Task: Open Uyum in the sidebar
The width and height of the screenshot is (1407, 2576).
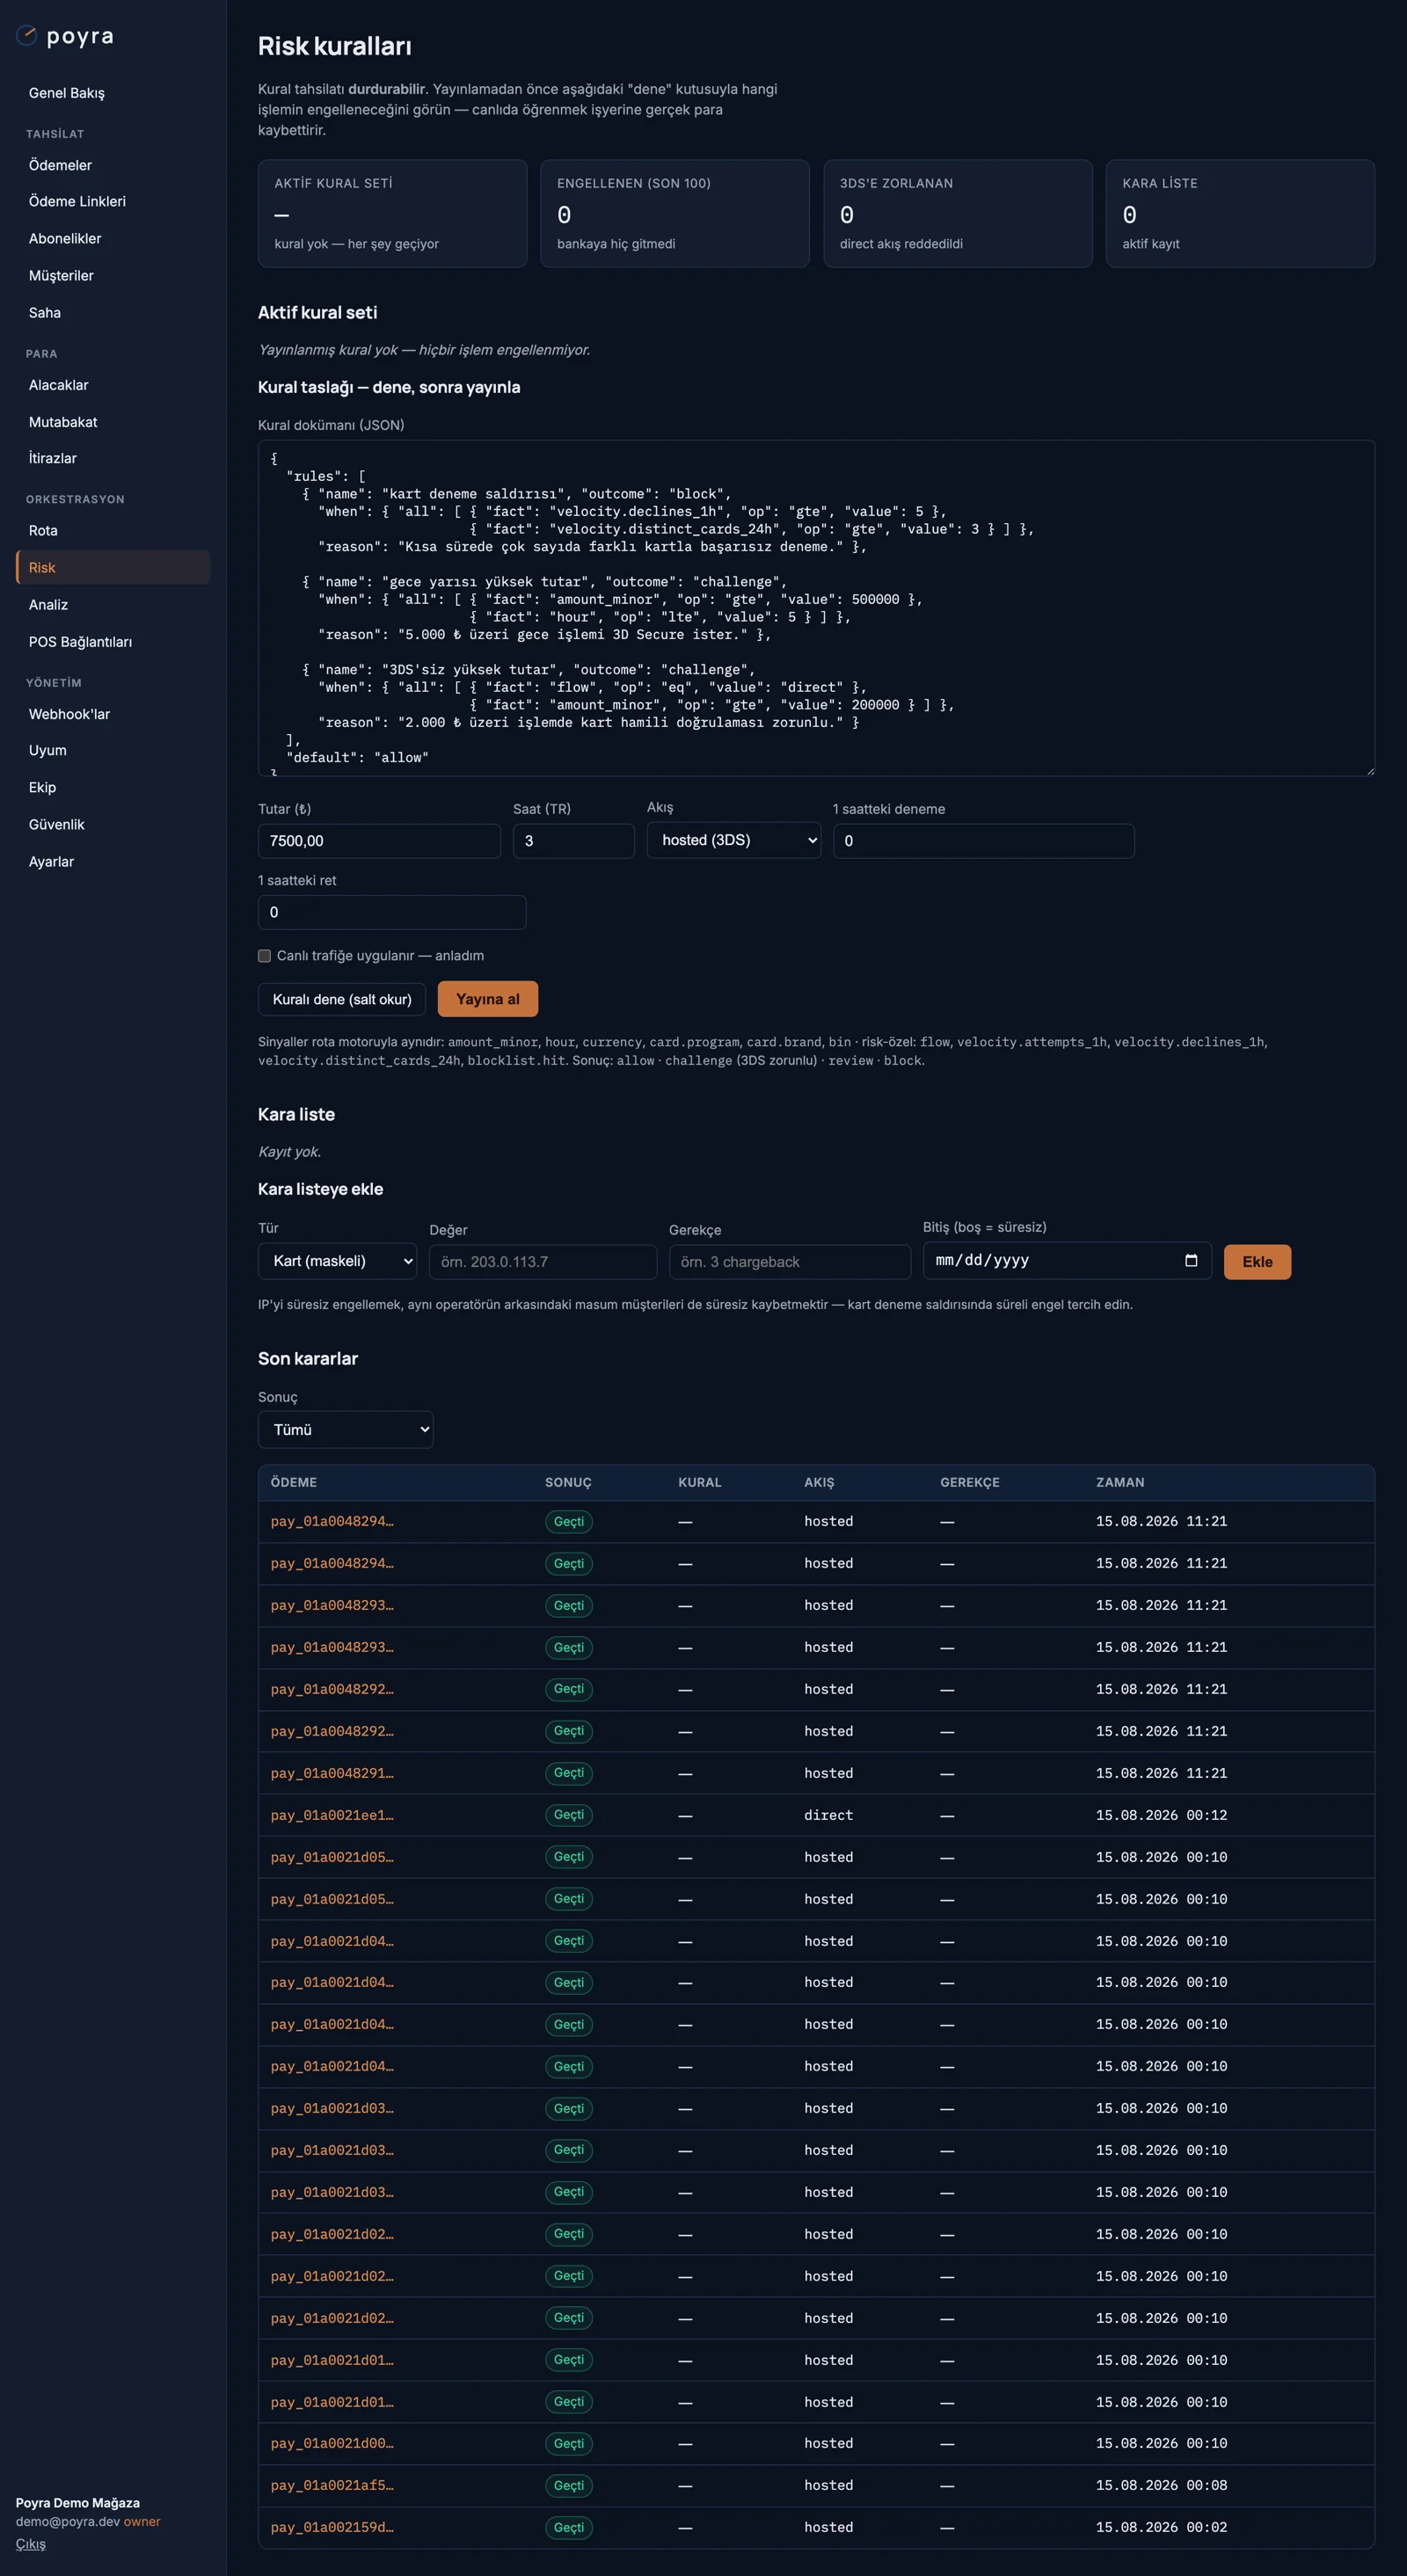Action: [x=113, y=750]
